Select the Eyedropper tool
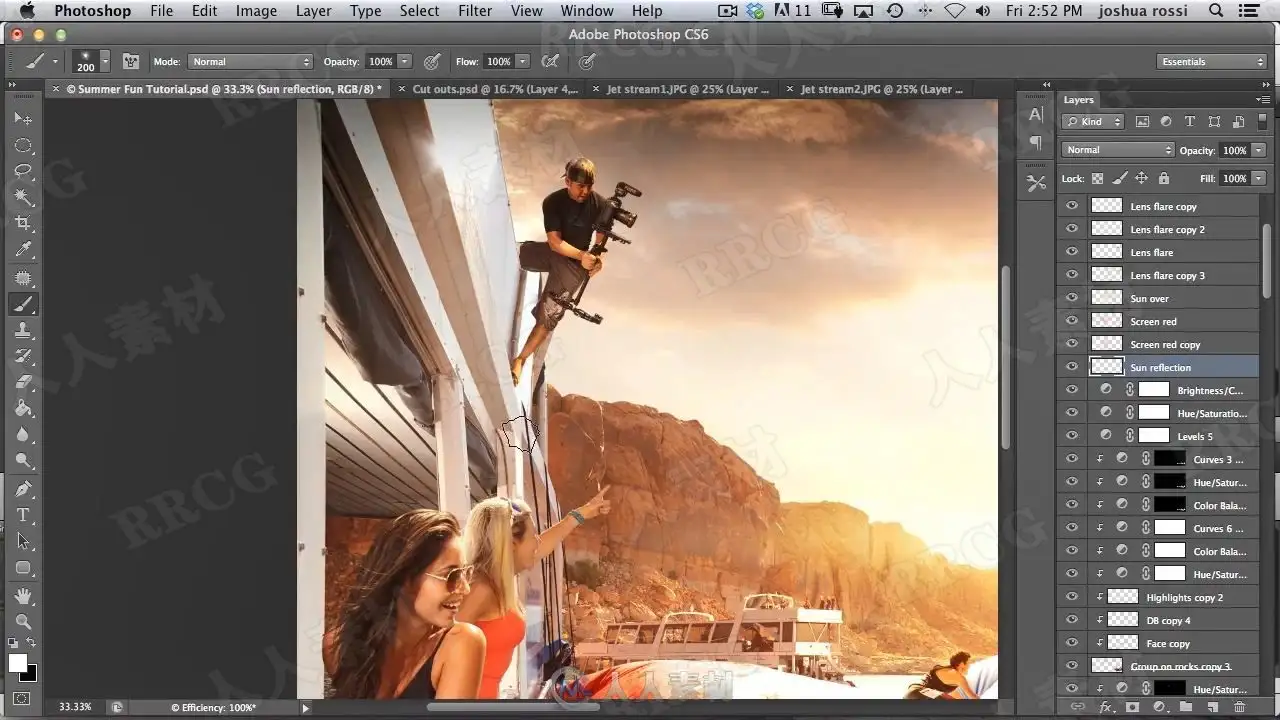Viewport: 1280px width, 720px height. tap(23, 250)
